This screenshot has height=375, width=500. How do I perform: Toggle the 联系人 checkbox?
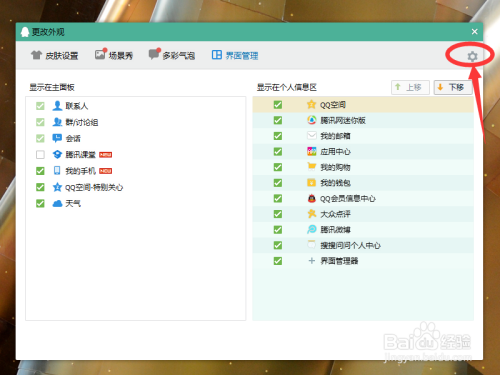click(40, 106)
